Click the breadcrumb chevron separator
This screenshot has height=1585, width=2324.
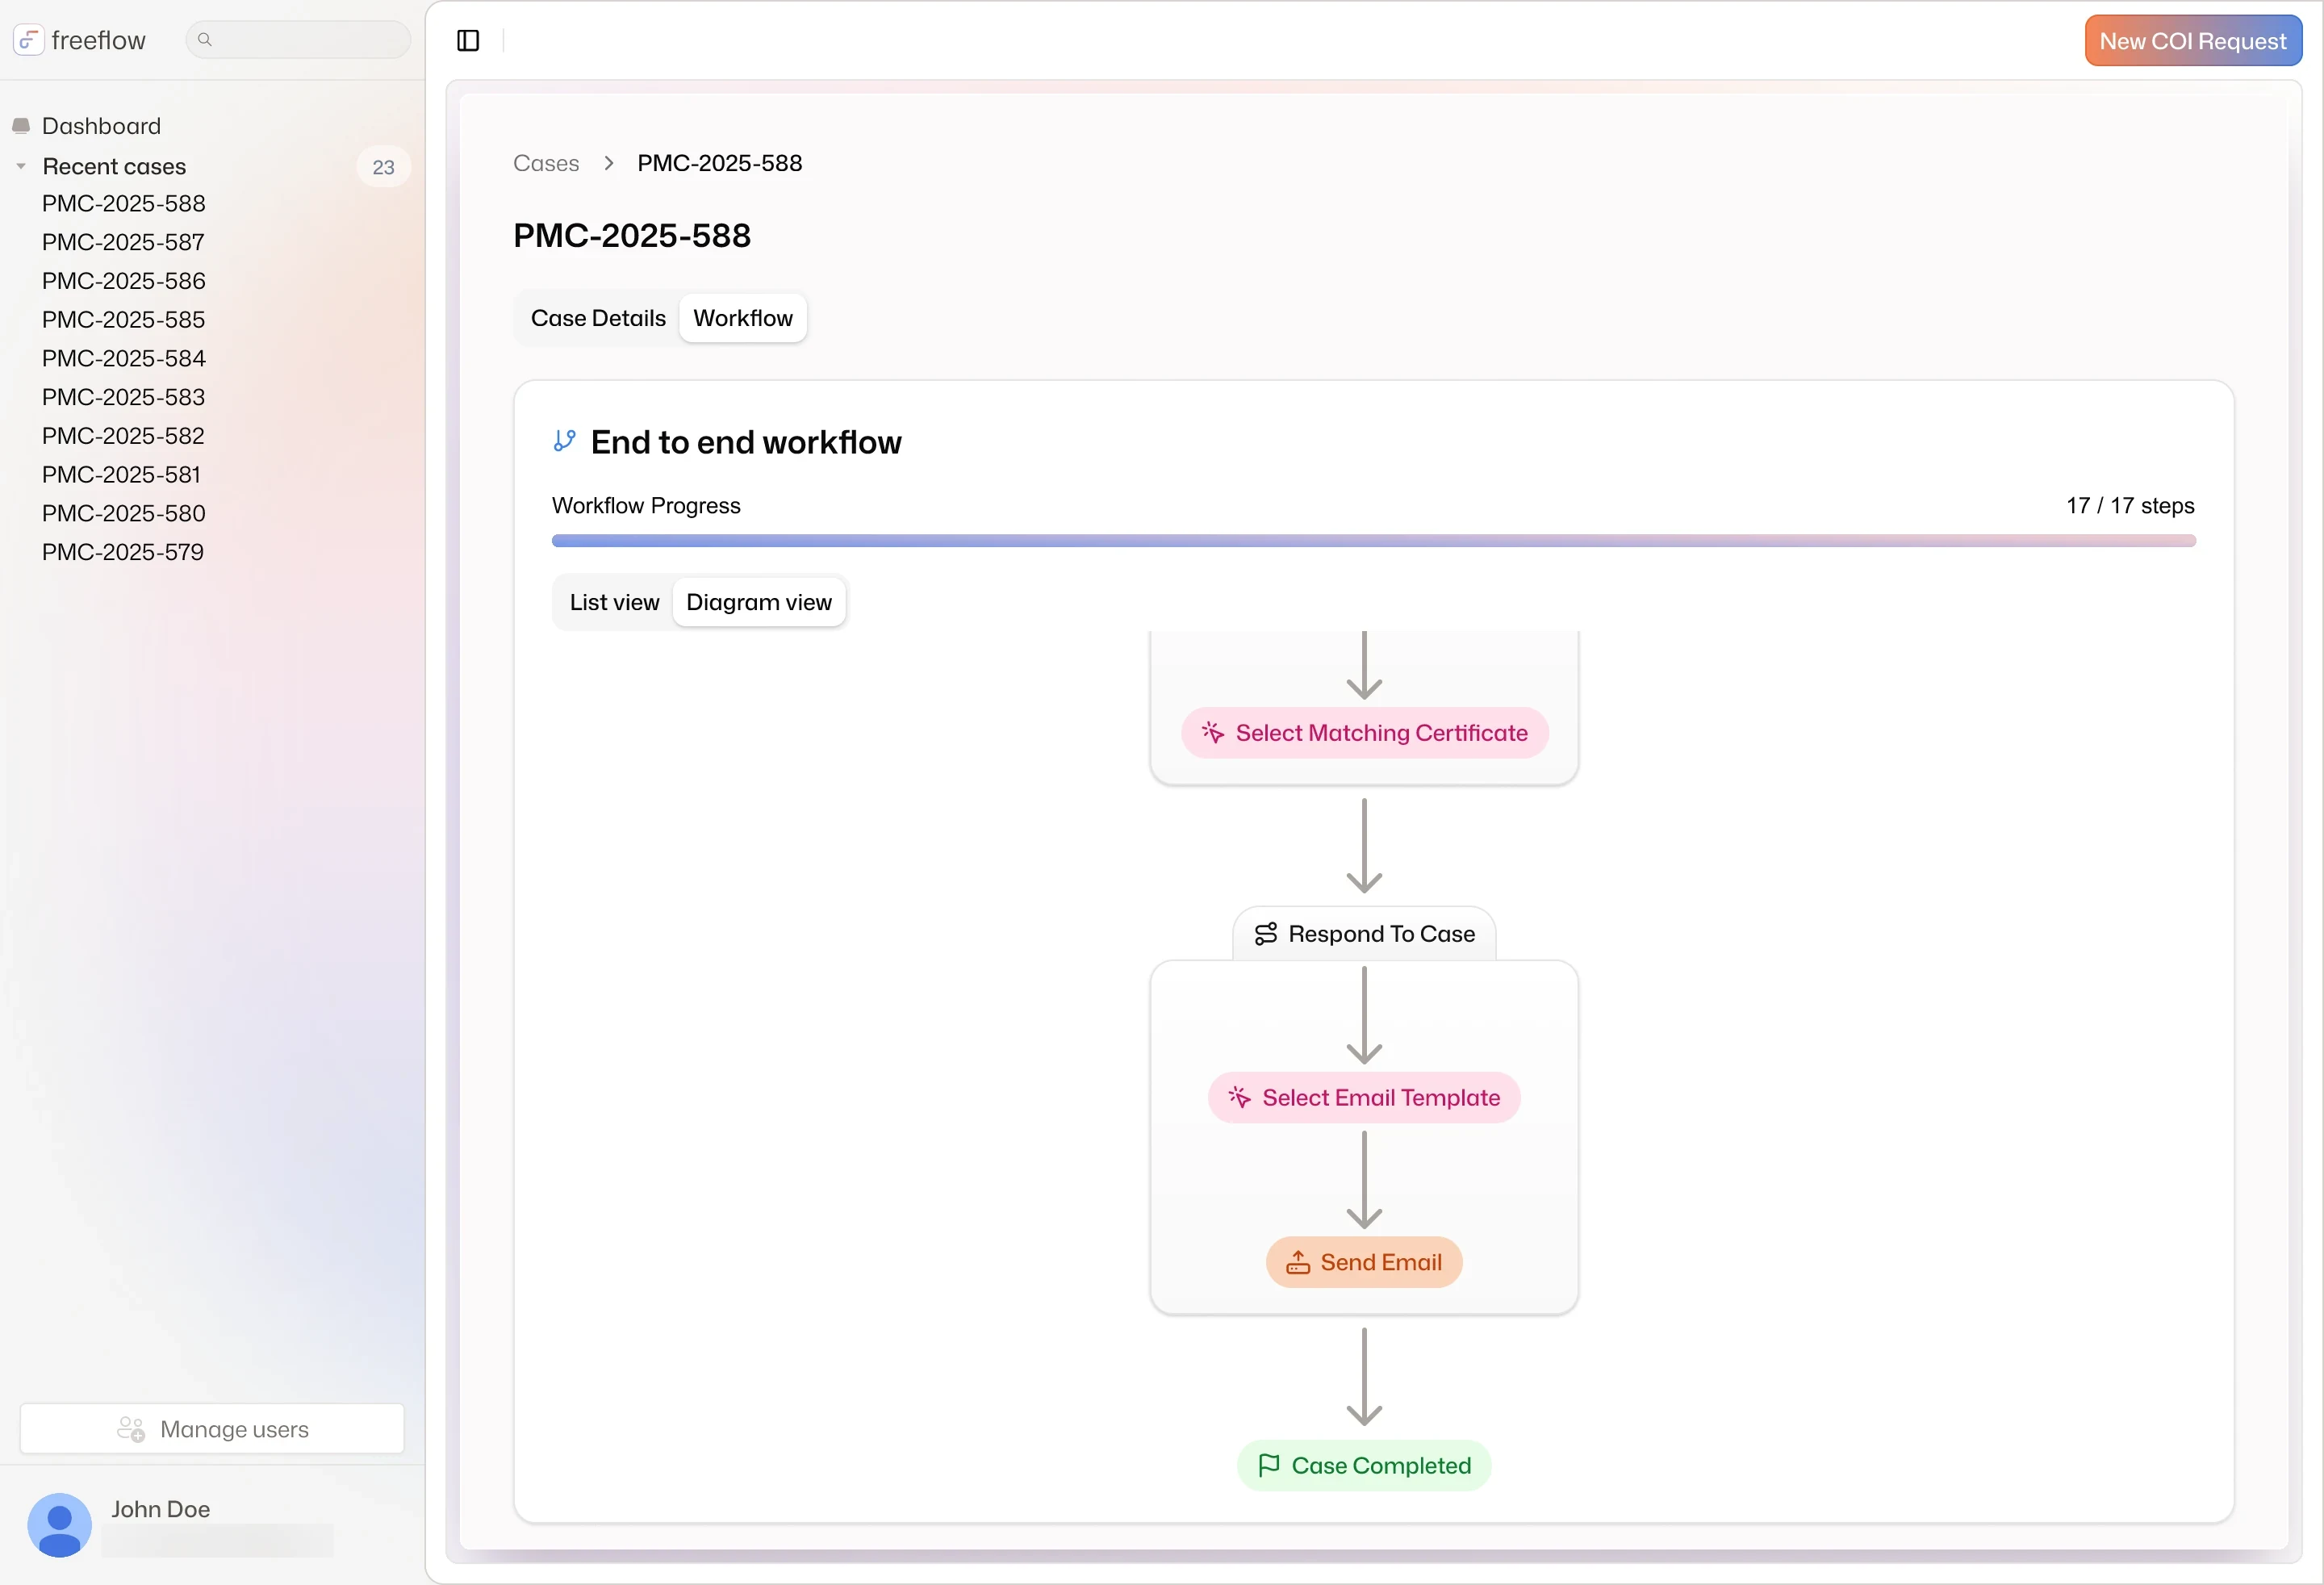608,163
